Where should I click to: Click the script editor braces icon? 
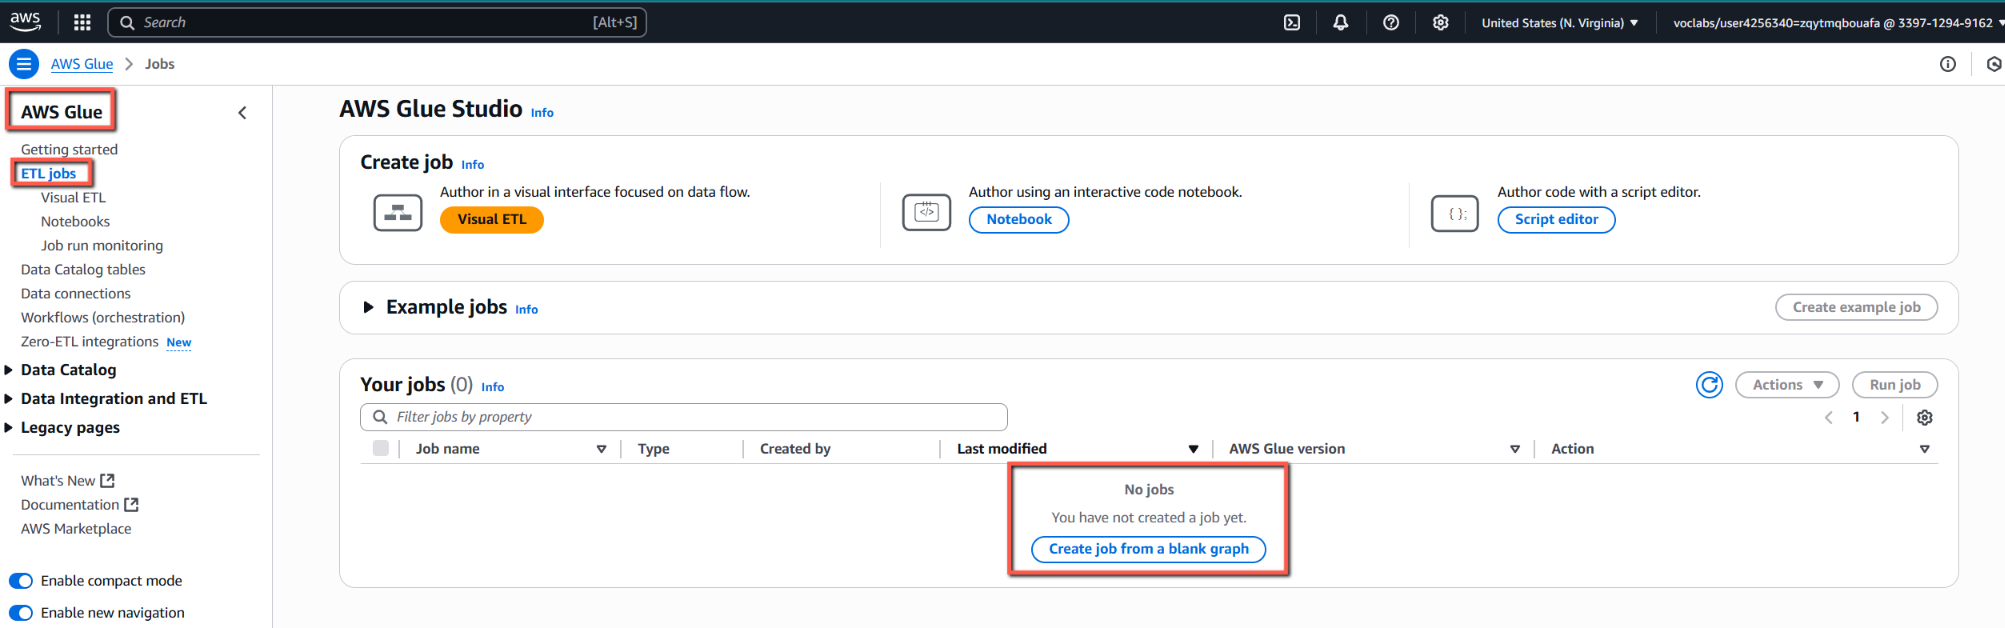[1455, 213]
